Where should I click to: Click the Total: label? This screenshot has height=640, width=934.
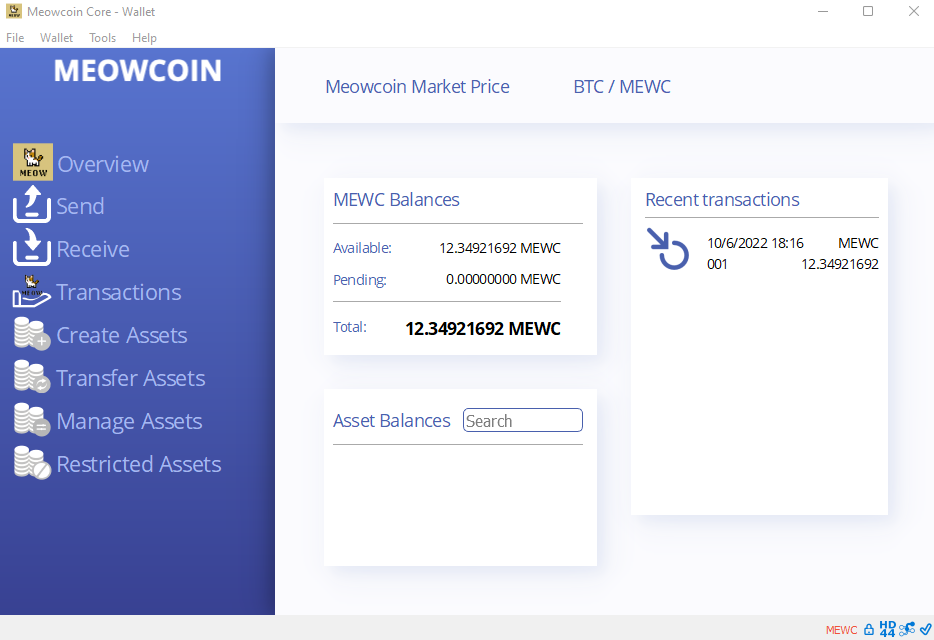(x=350, y=327)
